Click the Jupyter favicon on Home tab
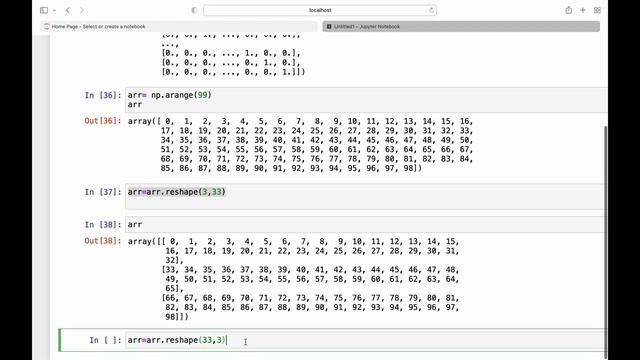The image size is (640, 360). pos(47,27)
